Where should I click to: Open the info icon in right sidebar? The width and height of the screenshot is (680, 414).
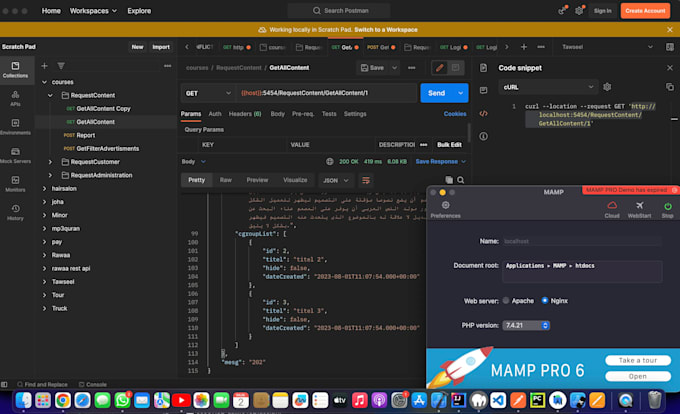[x=484, y=136]
